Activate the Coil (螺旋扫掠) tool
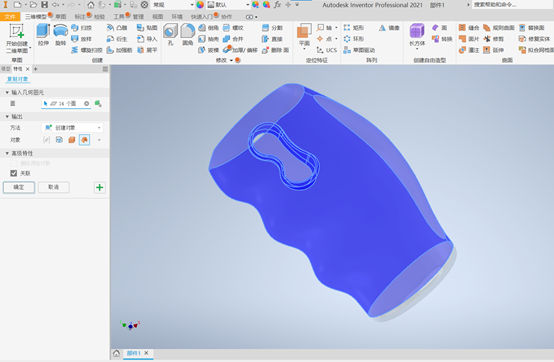Image resolution: width=554 pixels, height=362 pixels. 87,50
